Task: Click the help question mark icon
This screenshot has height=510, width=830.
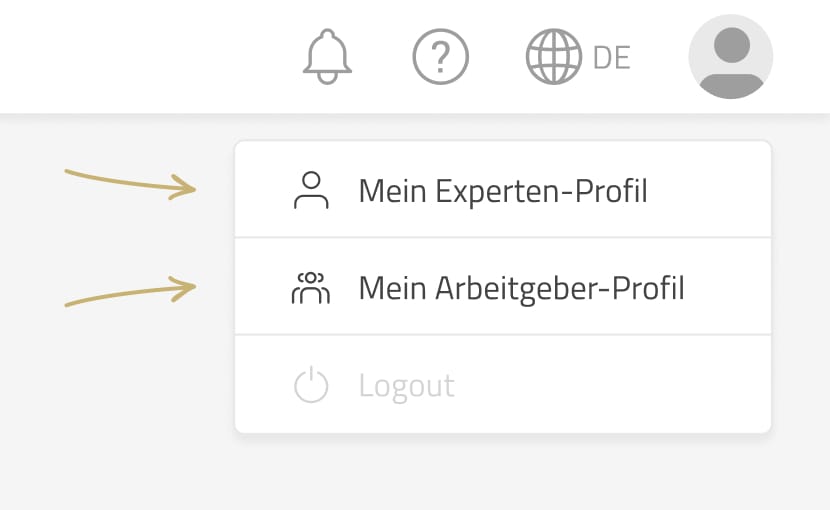Action: pyautogui.click(x=441, y=57)
